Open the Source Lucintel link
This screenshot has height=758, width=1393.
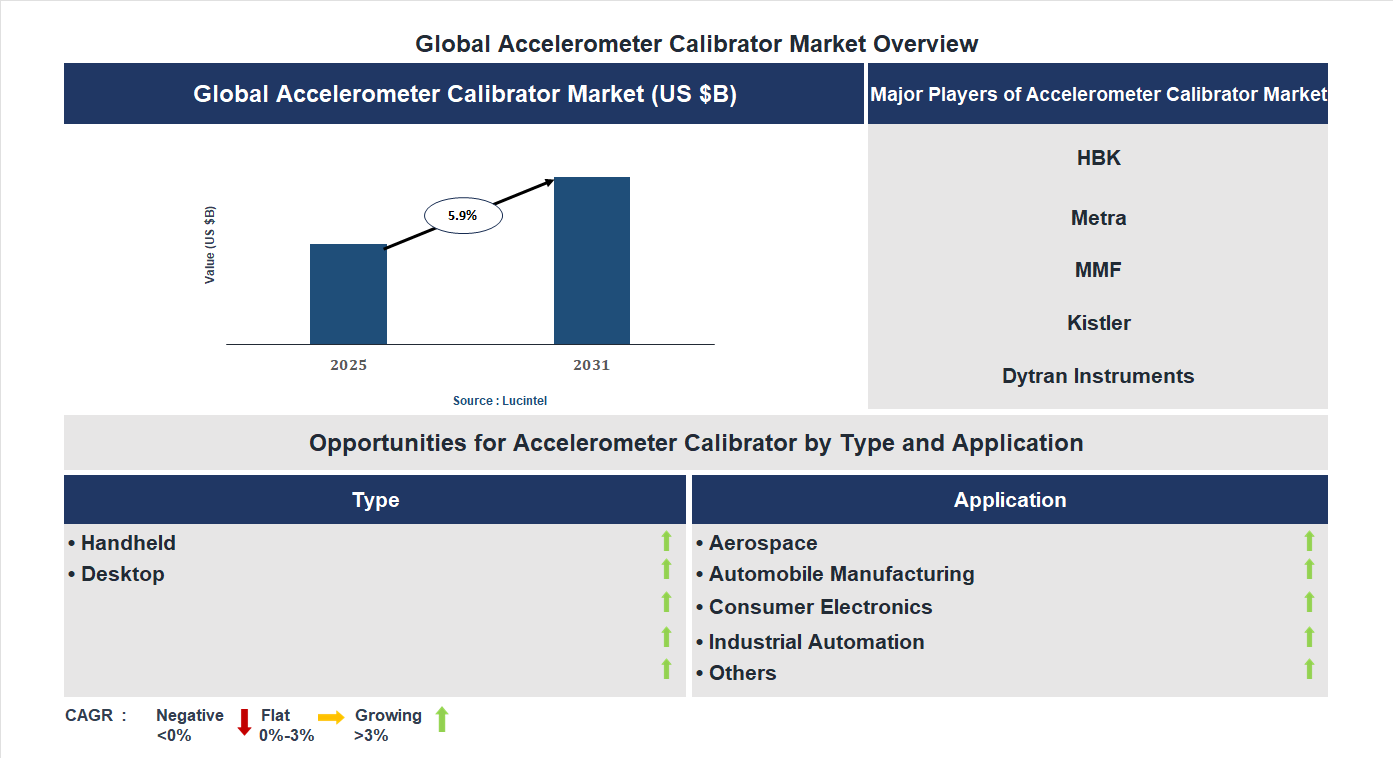pos(499,400)
